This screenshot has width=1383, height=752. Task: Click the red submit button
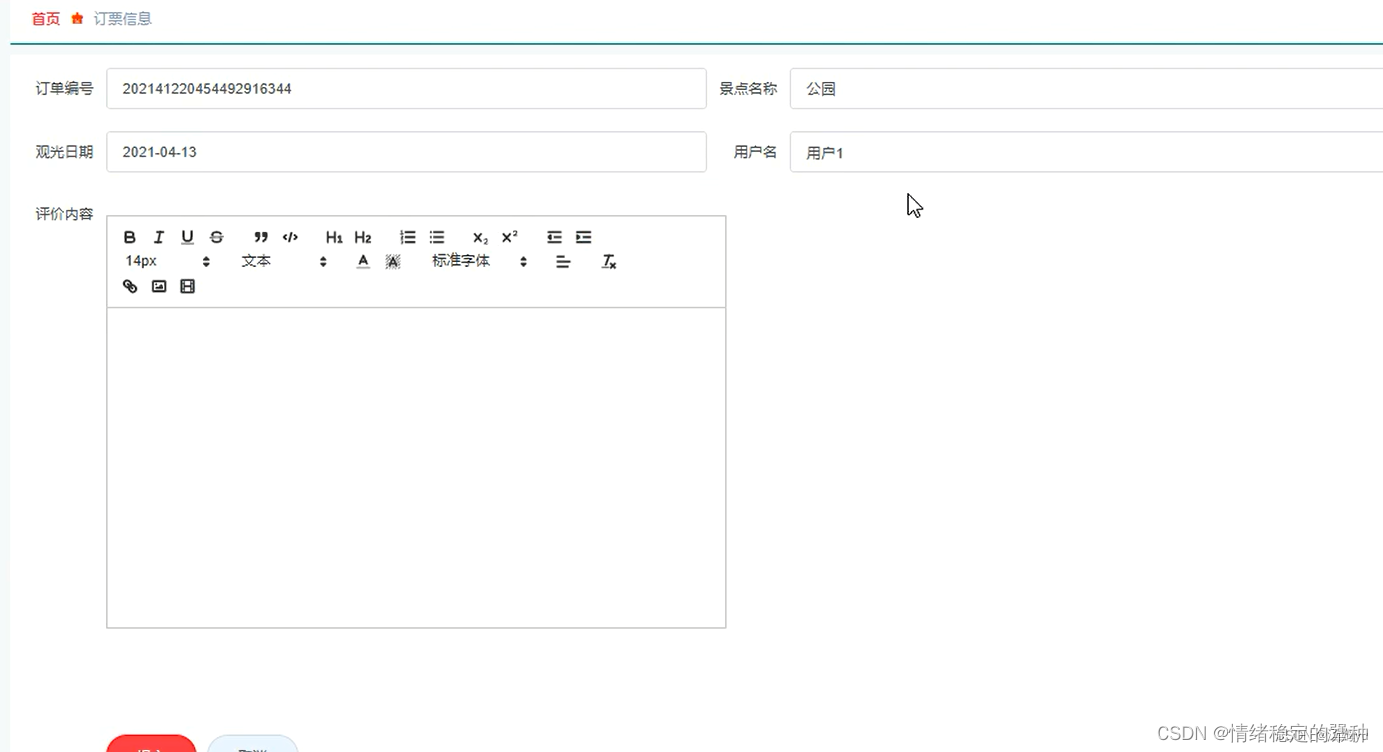[x=151, y=744]
